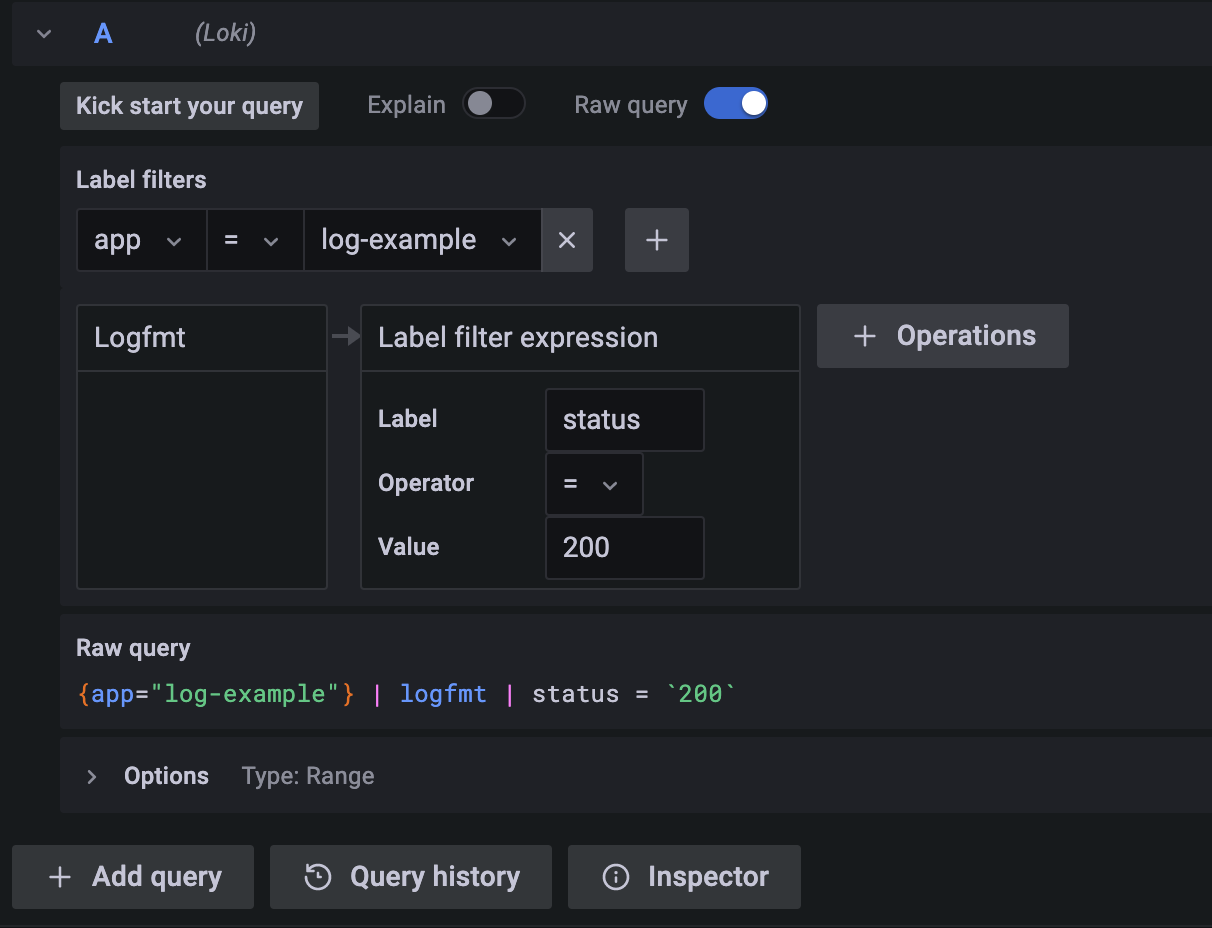Open the app label name dropdown
The height and width of the screenshot is (928, 1212).
pos(140,240)
